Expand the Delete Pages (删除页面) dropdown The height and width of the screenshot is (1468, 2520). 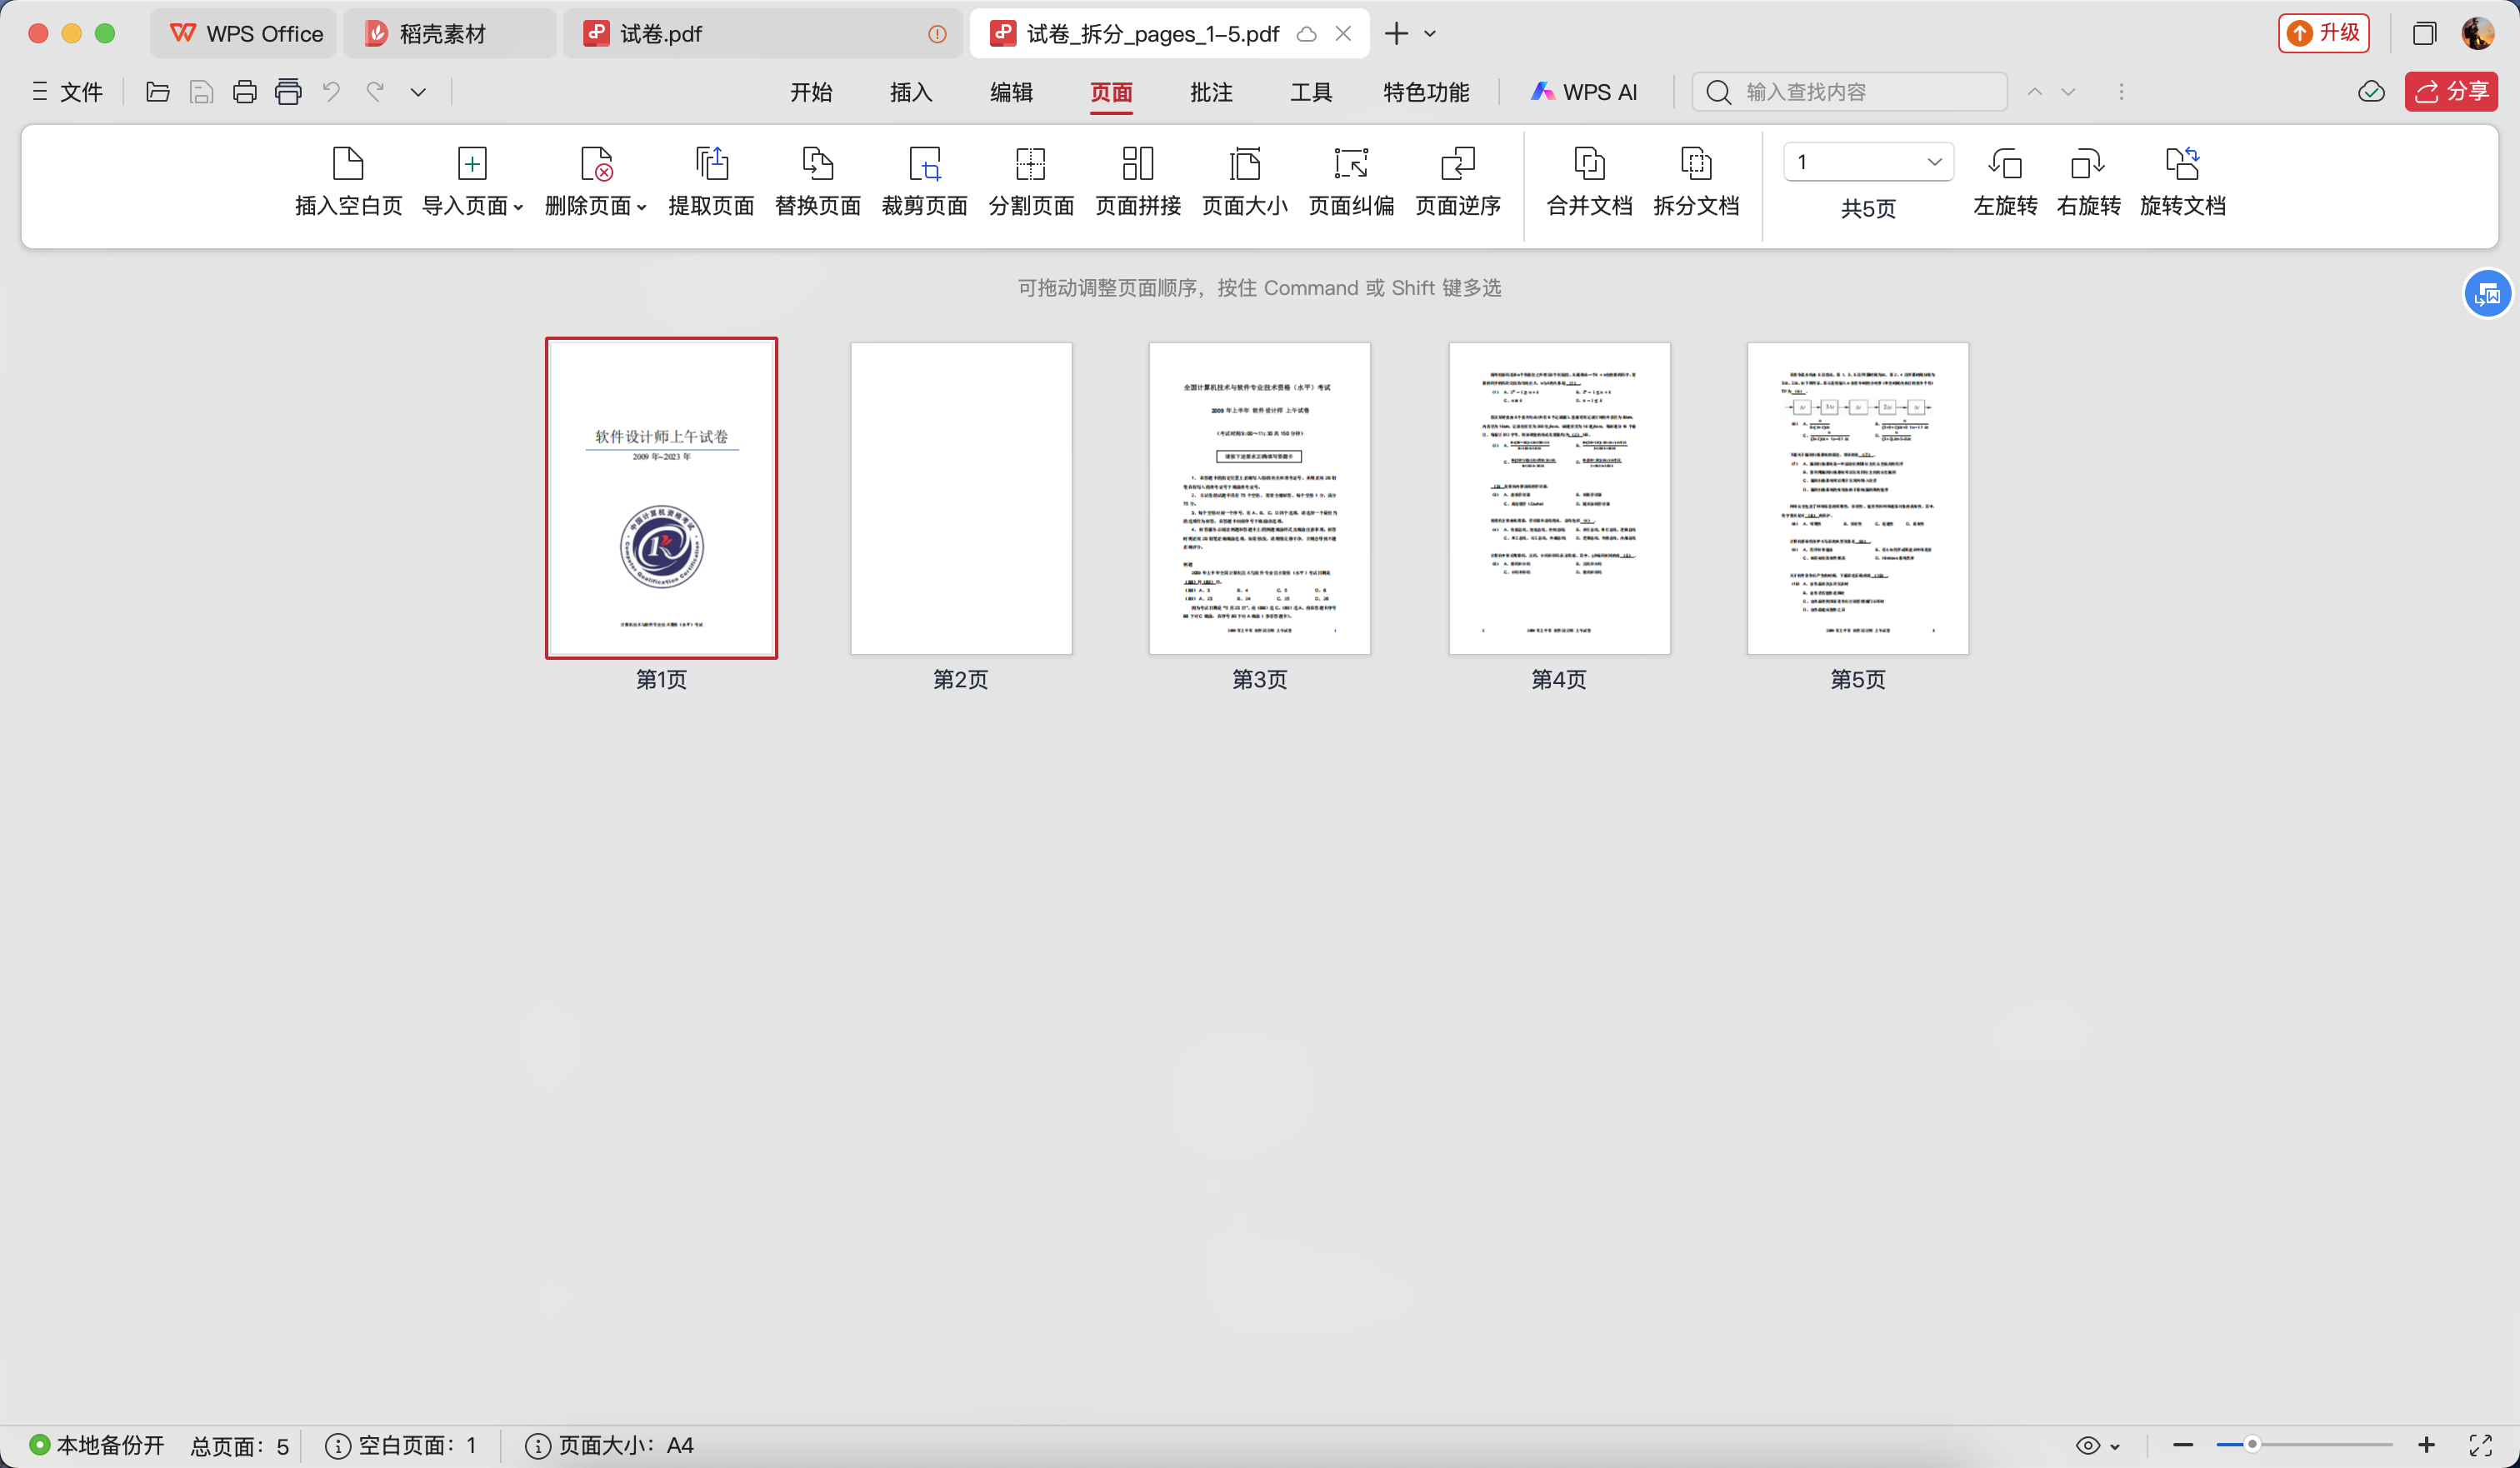pyautogui.click(x=641, y=207)
